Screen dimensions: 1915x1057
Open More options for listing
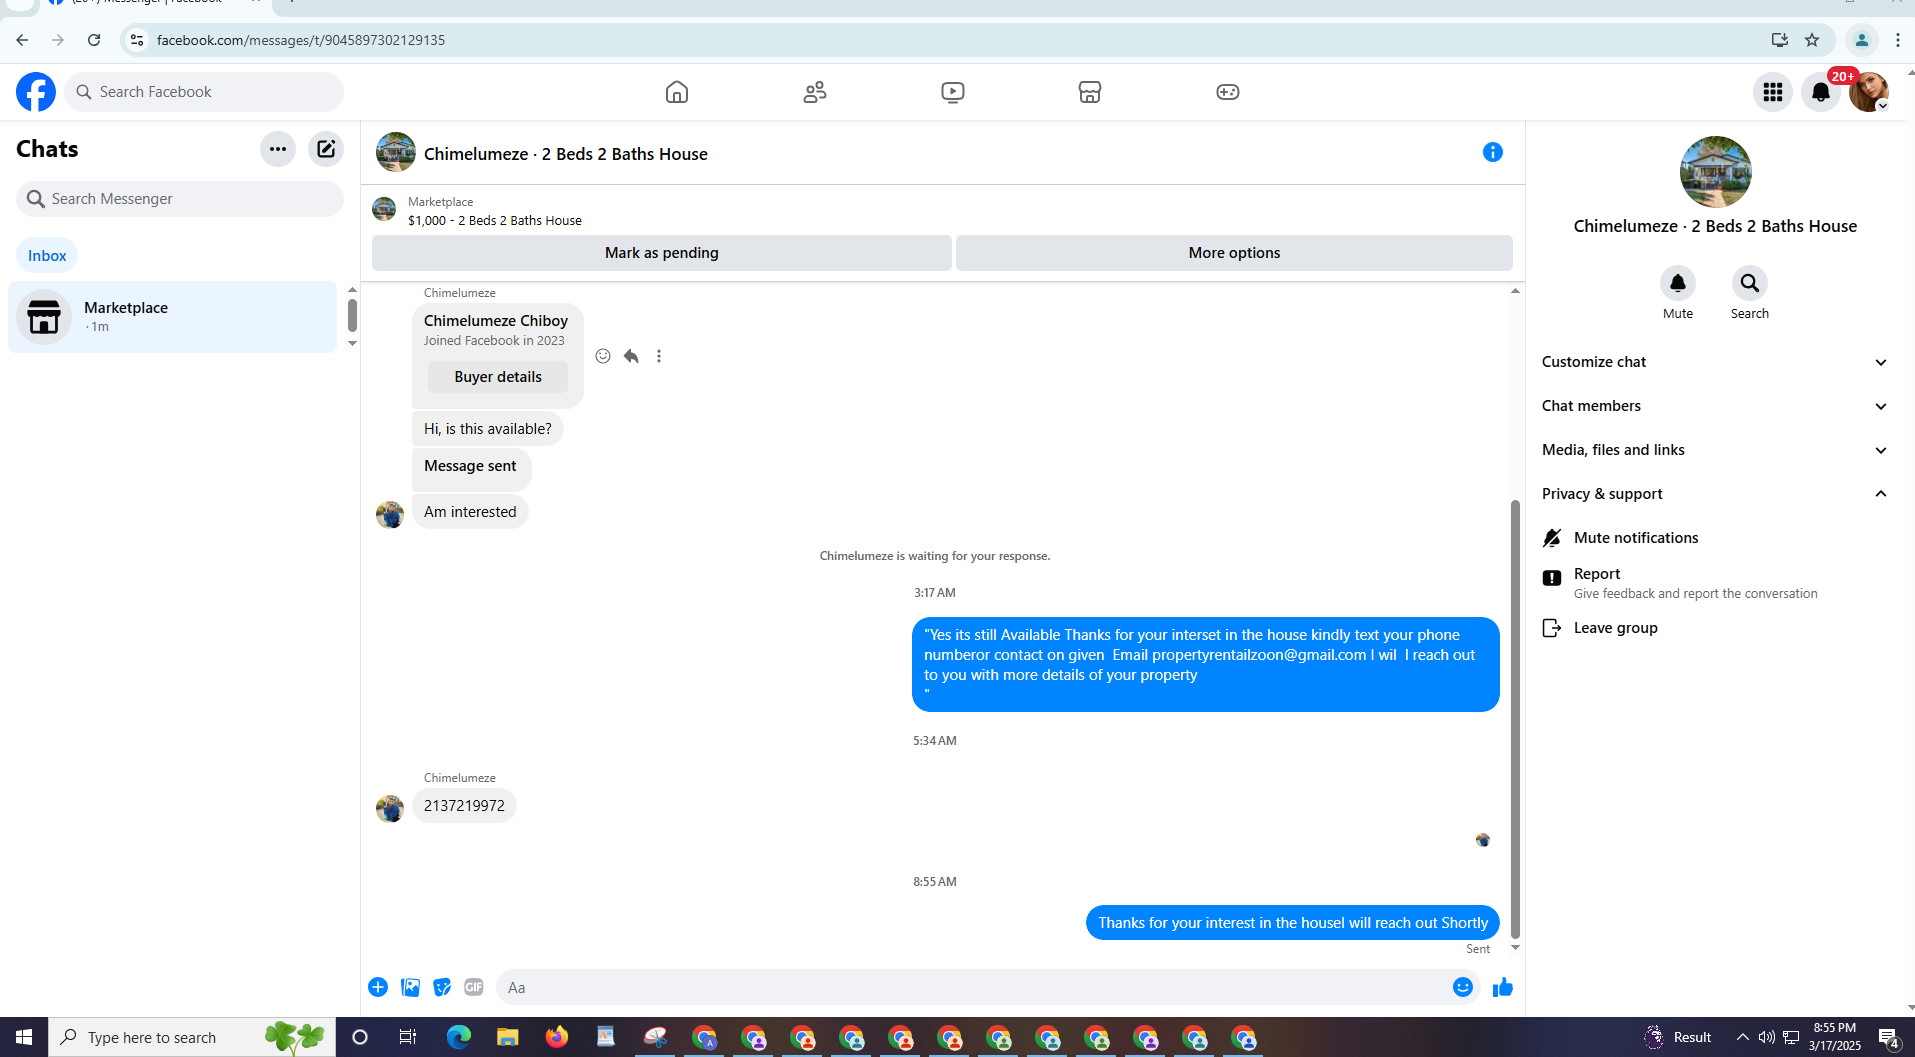click(1234, 253)
